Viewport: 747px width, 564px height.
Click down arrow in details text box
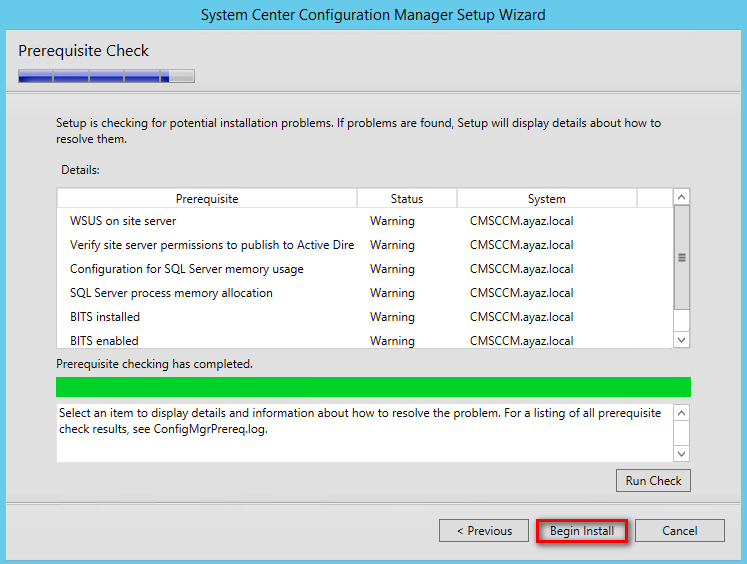pos(682,453)
